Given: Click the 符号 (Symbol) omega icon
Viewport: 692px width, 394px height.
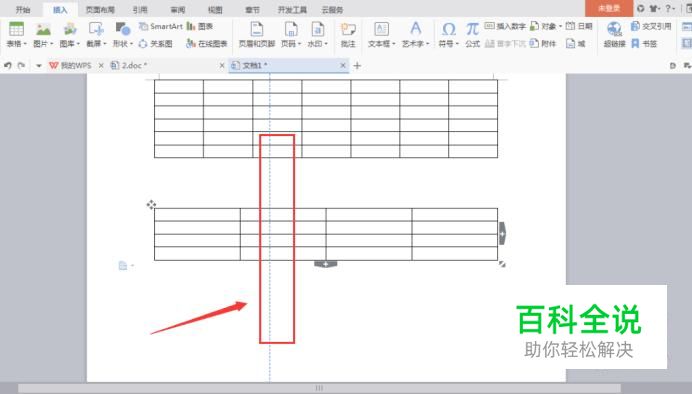Looking at the screenshot, I should click(448, 29).
